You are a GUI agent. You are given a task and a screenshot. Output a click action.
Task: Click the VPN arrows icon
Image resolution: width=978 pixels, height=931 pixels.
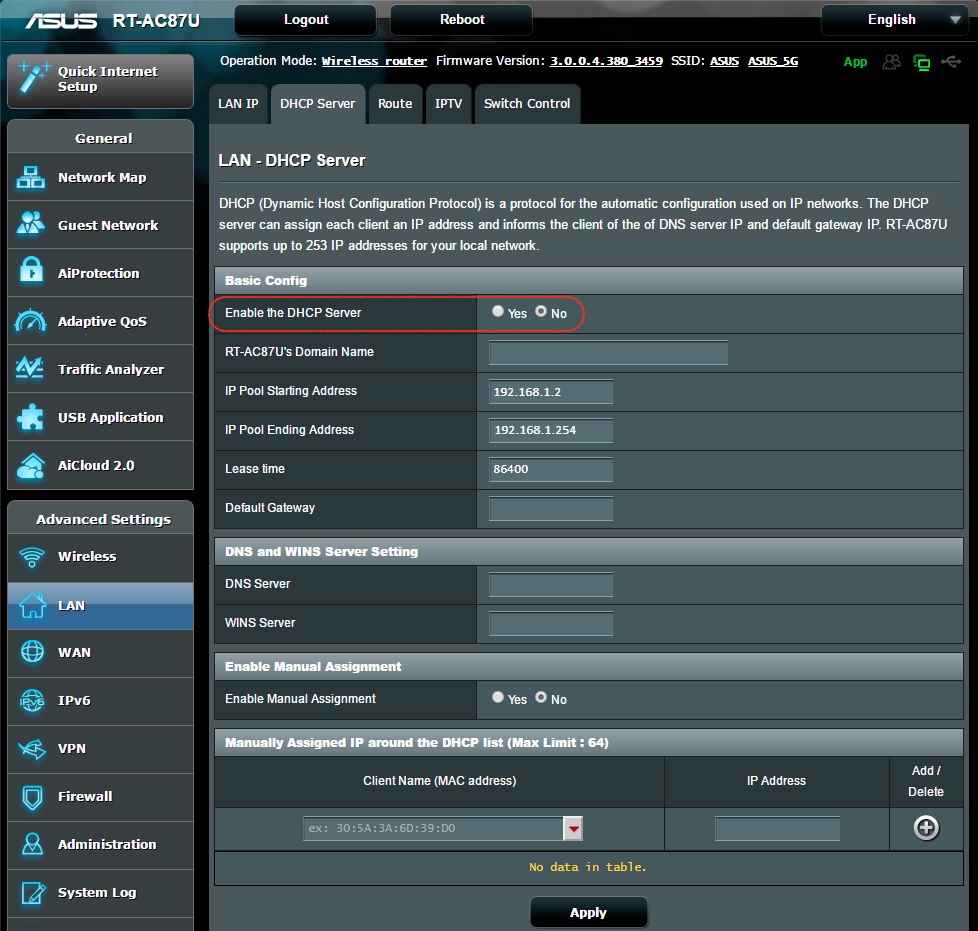pyautogui.click(x=32, y=748)
